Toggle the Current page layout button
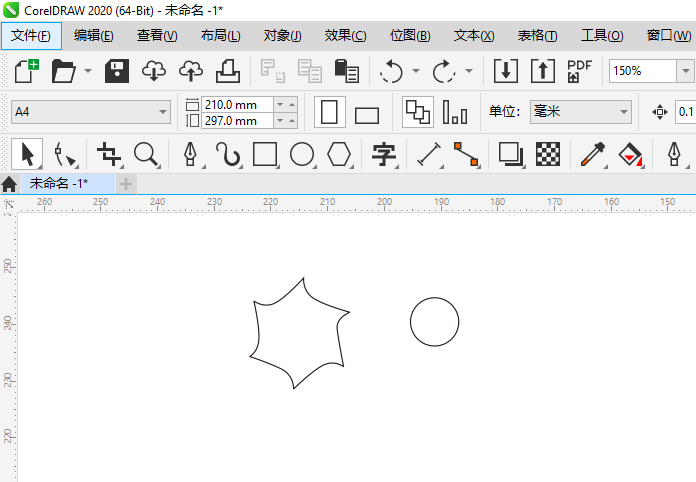Viewport: 696px width, 482px height. 455,112
